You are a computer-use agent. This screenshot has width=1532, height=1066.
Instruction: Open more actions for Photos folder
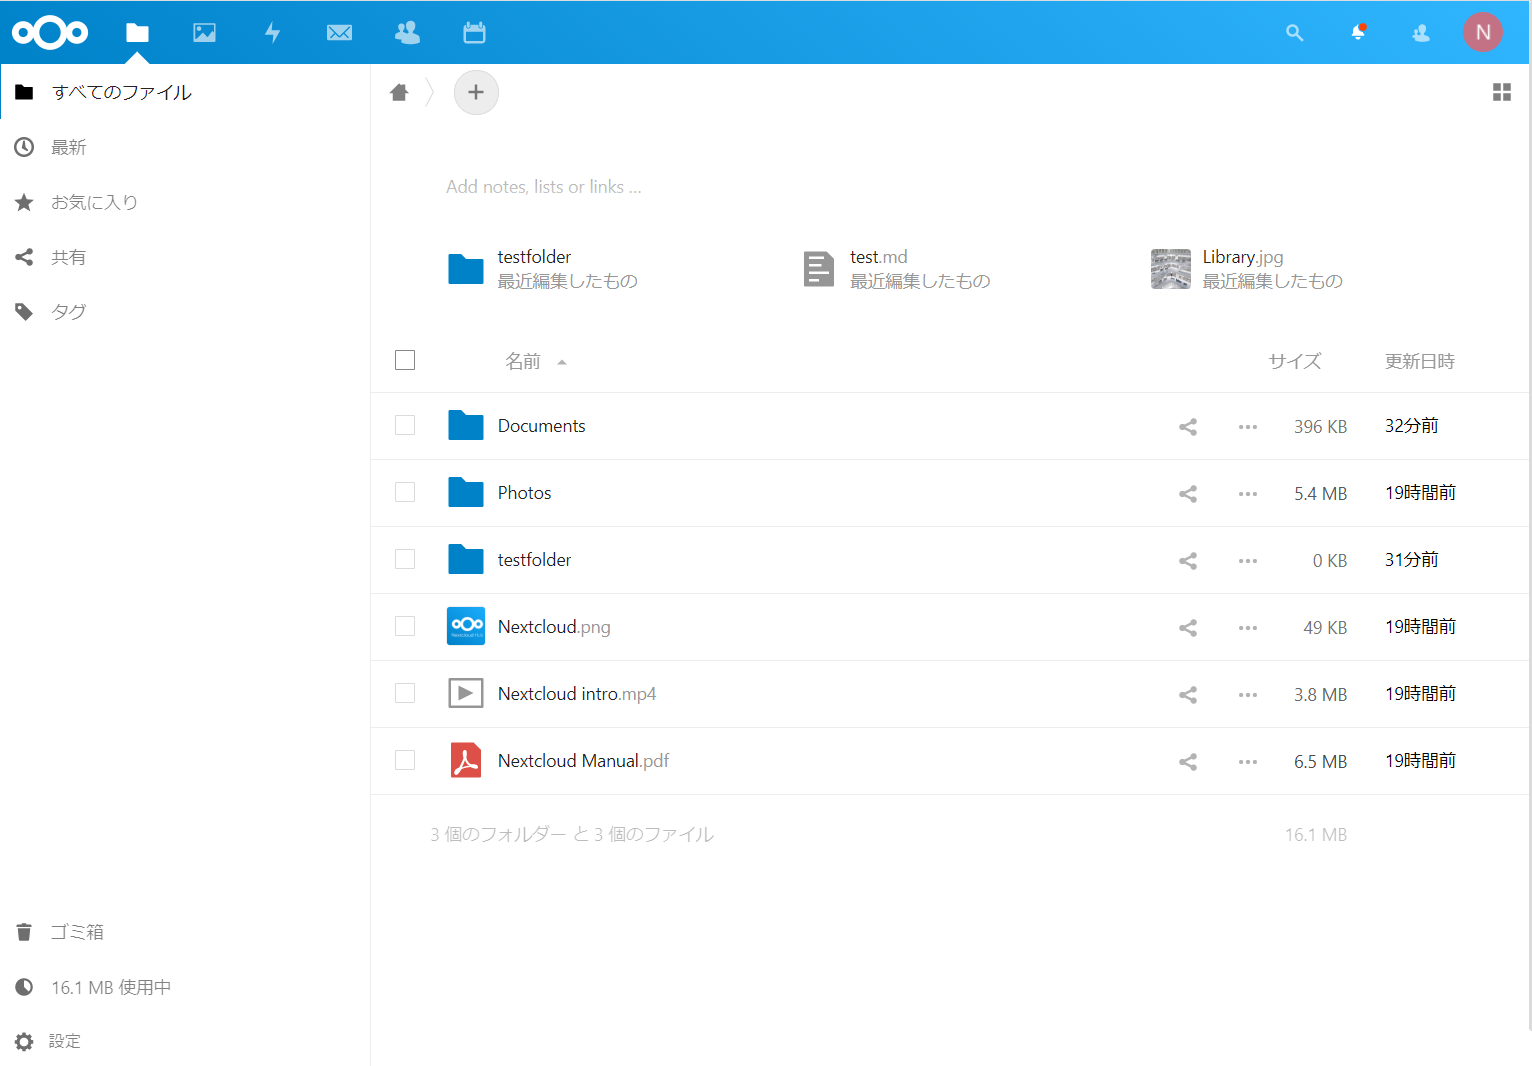(1248, 494)
